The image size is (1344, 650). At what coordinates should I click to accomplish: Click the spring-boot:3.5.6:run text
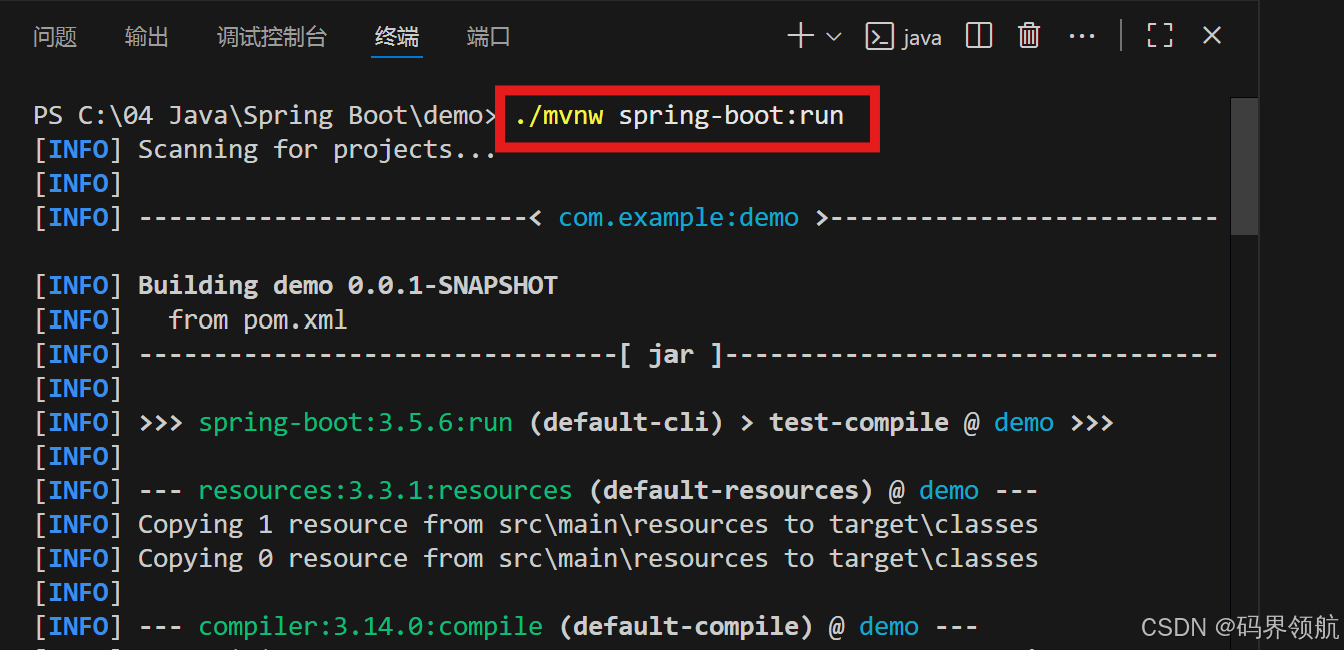click(355, 421)
